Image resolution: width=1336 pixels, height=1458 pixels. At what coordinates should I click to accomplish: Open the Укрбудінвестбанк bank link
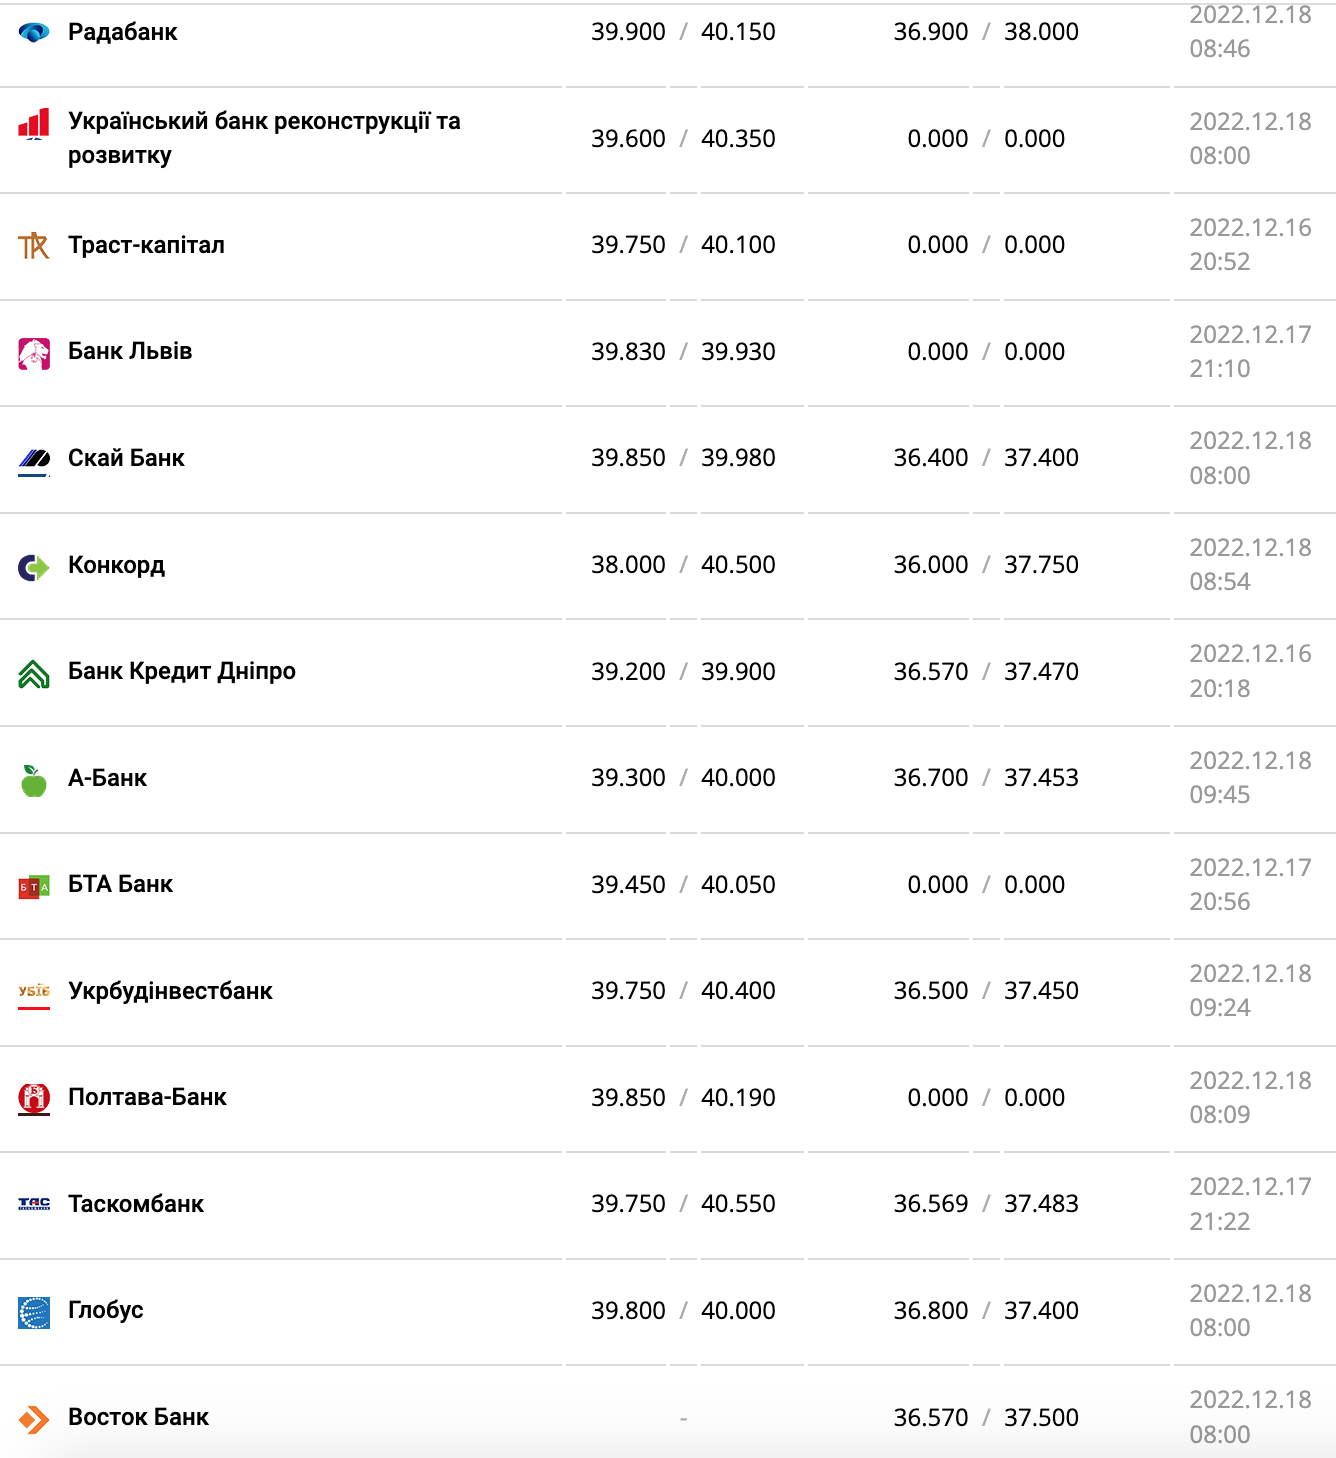pos(170,991)
